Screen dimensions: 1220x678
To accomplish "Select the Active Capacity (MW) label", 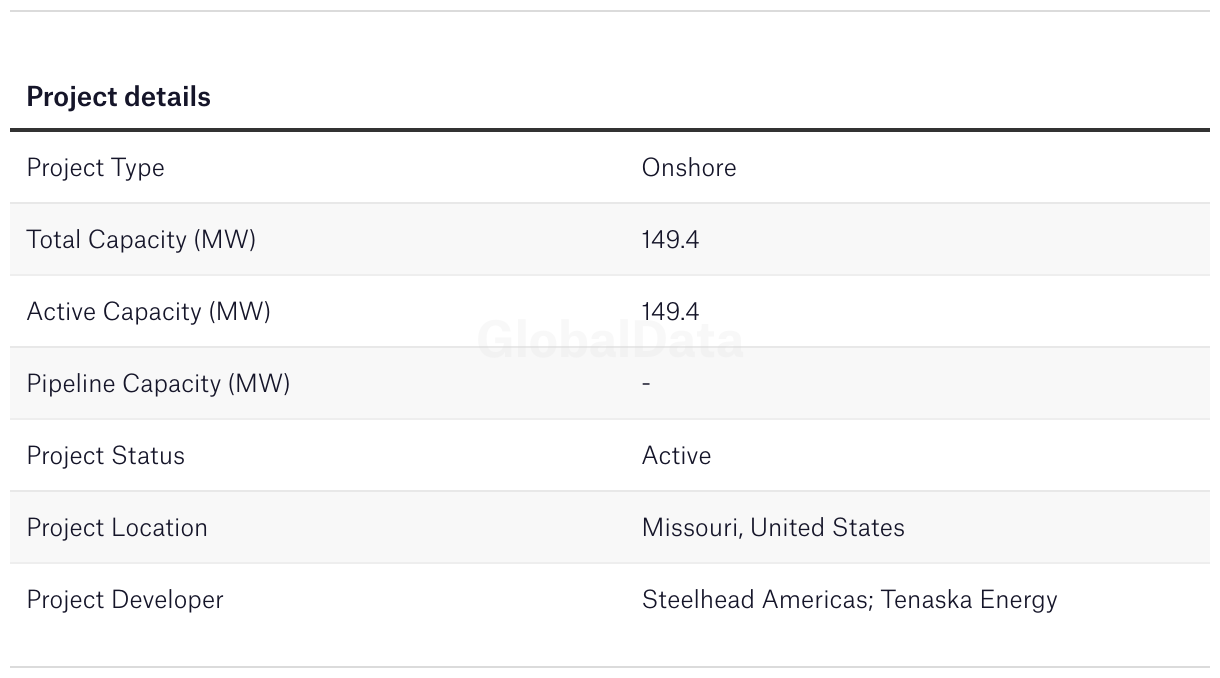I will [148, 311].
